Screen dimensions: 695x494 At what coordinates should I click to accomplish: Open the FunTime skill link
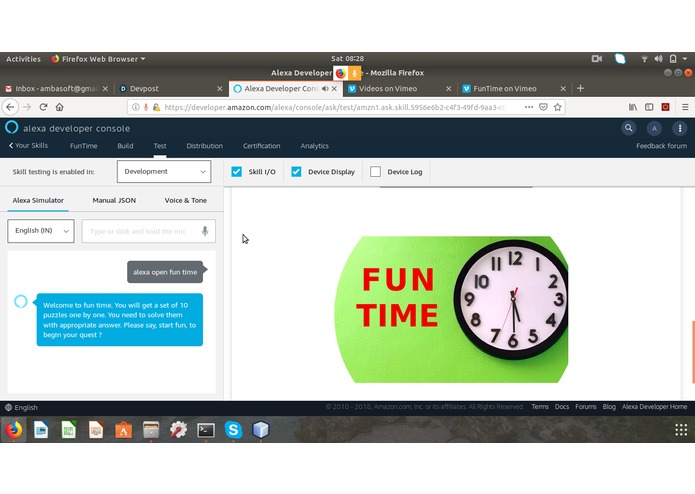pyautogui.click(x=83, y=146)
